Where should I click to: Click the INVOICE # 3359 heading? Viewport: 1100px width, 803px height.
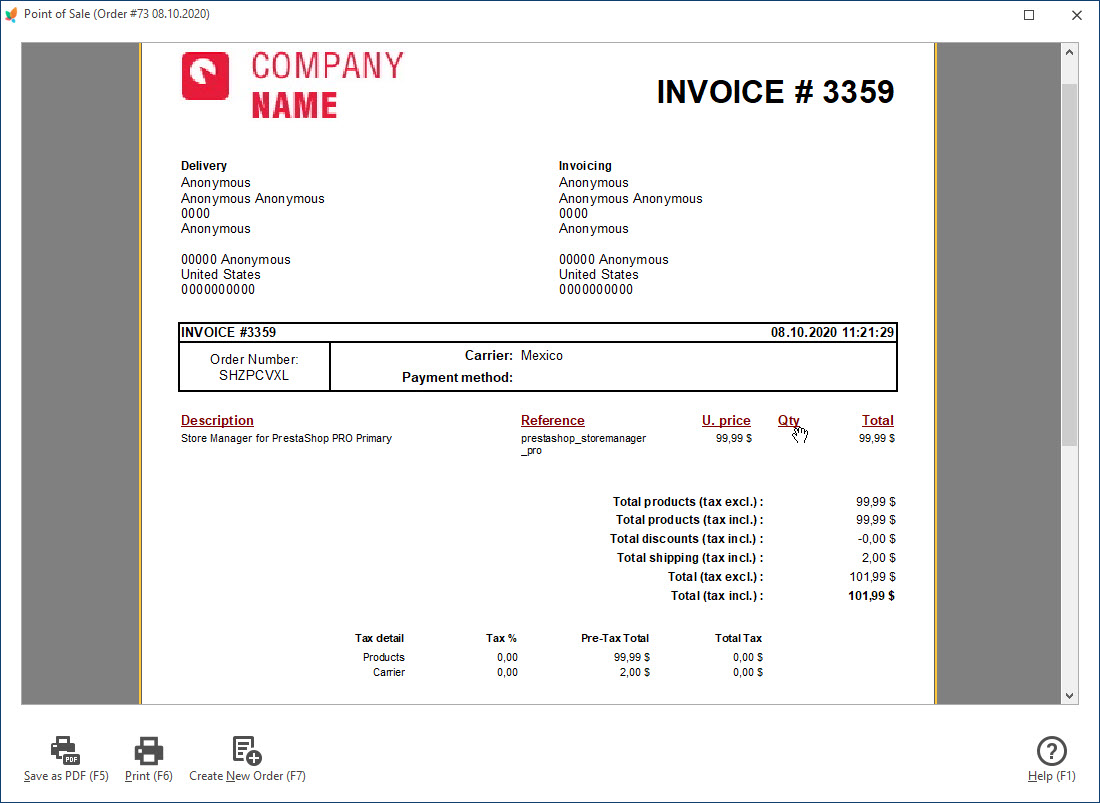[775, 92]
